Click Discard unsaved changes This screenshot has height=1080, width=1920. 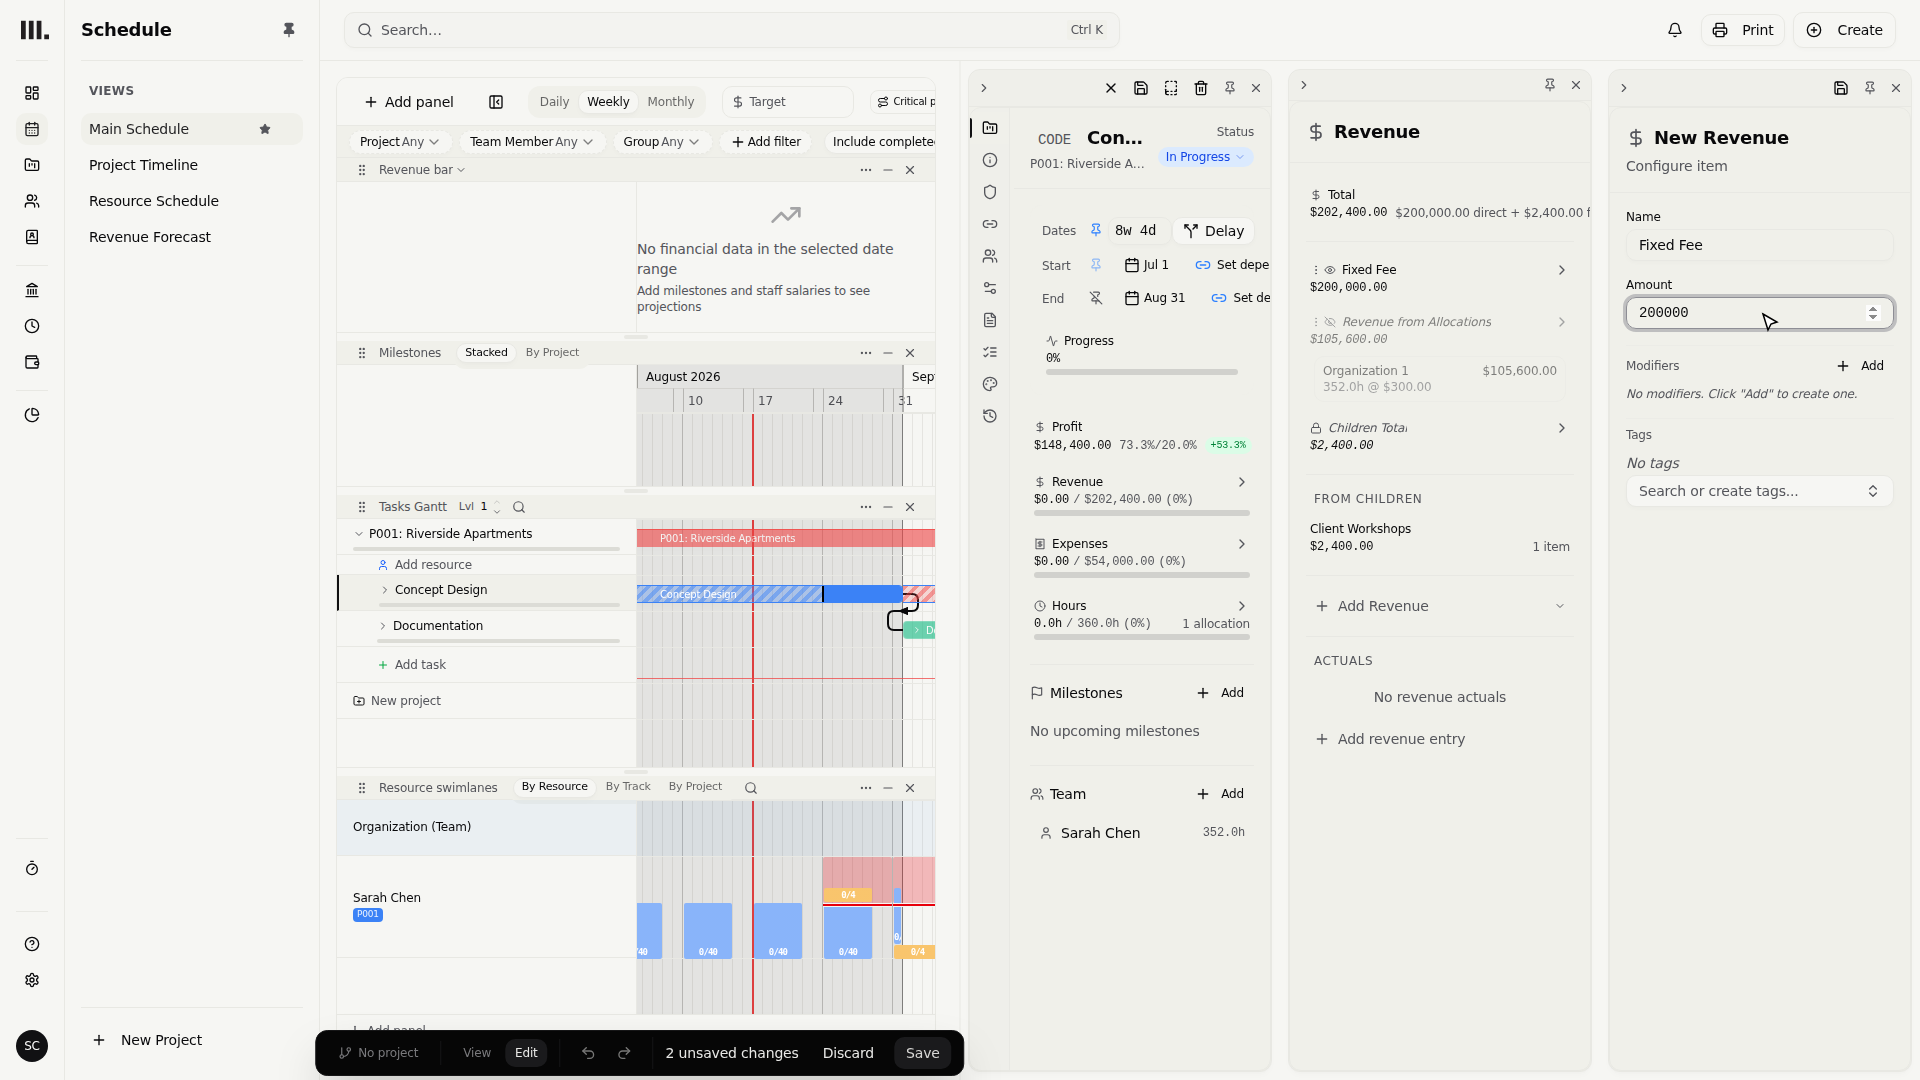pyautogui.click(x=848, y=1053)
